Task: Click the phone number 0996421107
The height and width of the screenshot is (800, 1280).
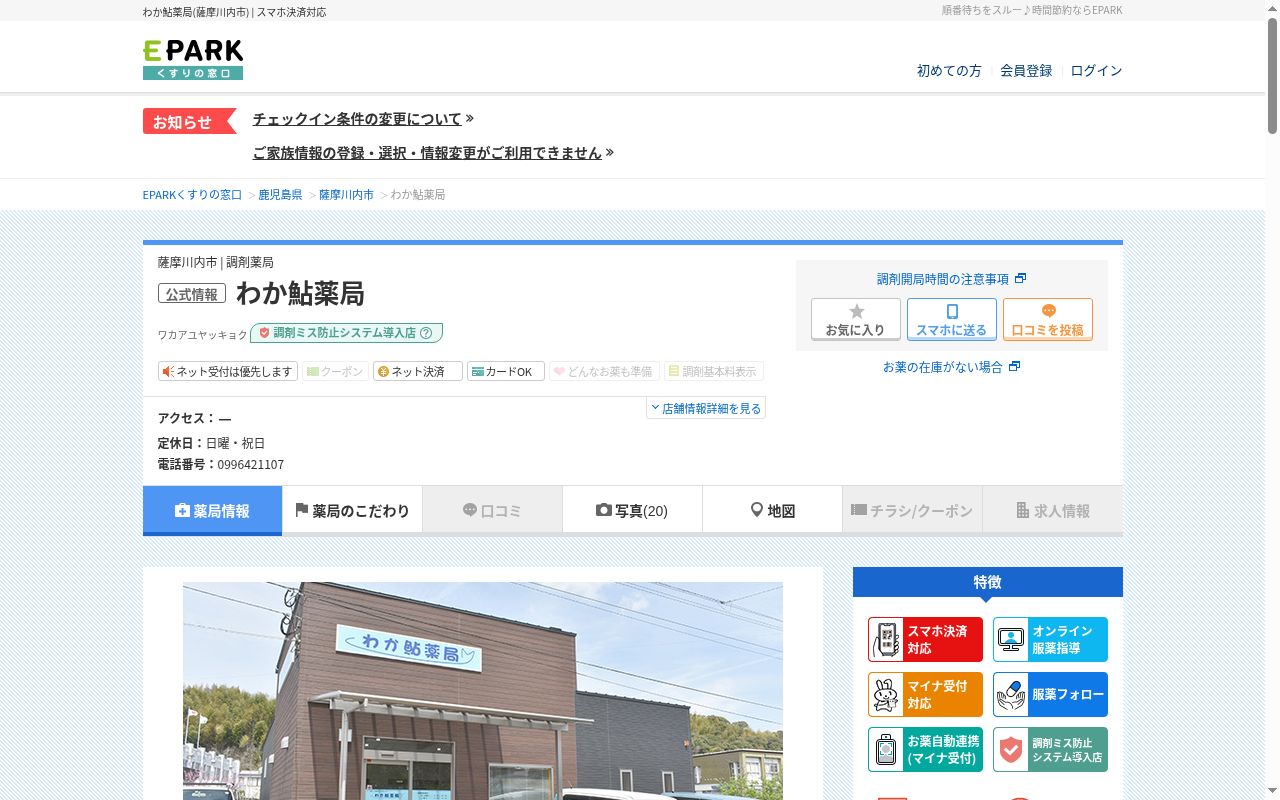Action: point(251,465)
